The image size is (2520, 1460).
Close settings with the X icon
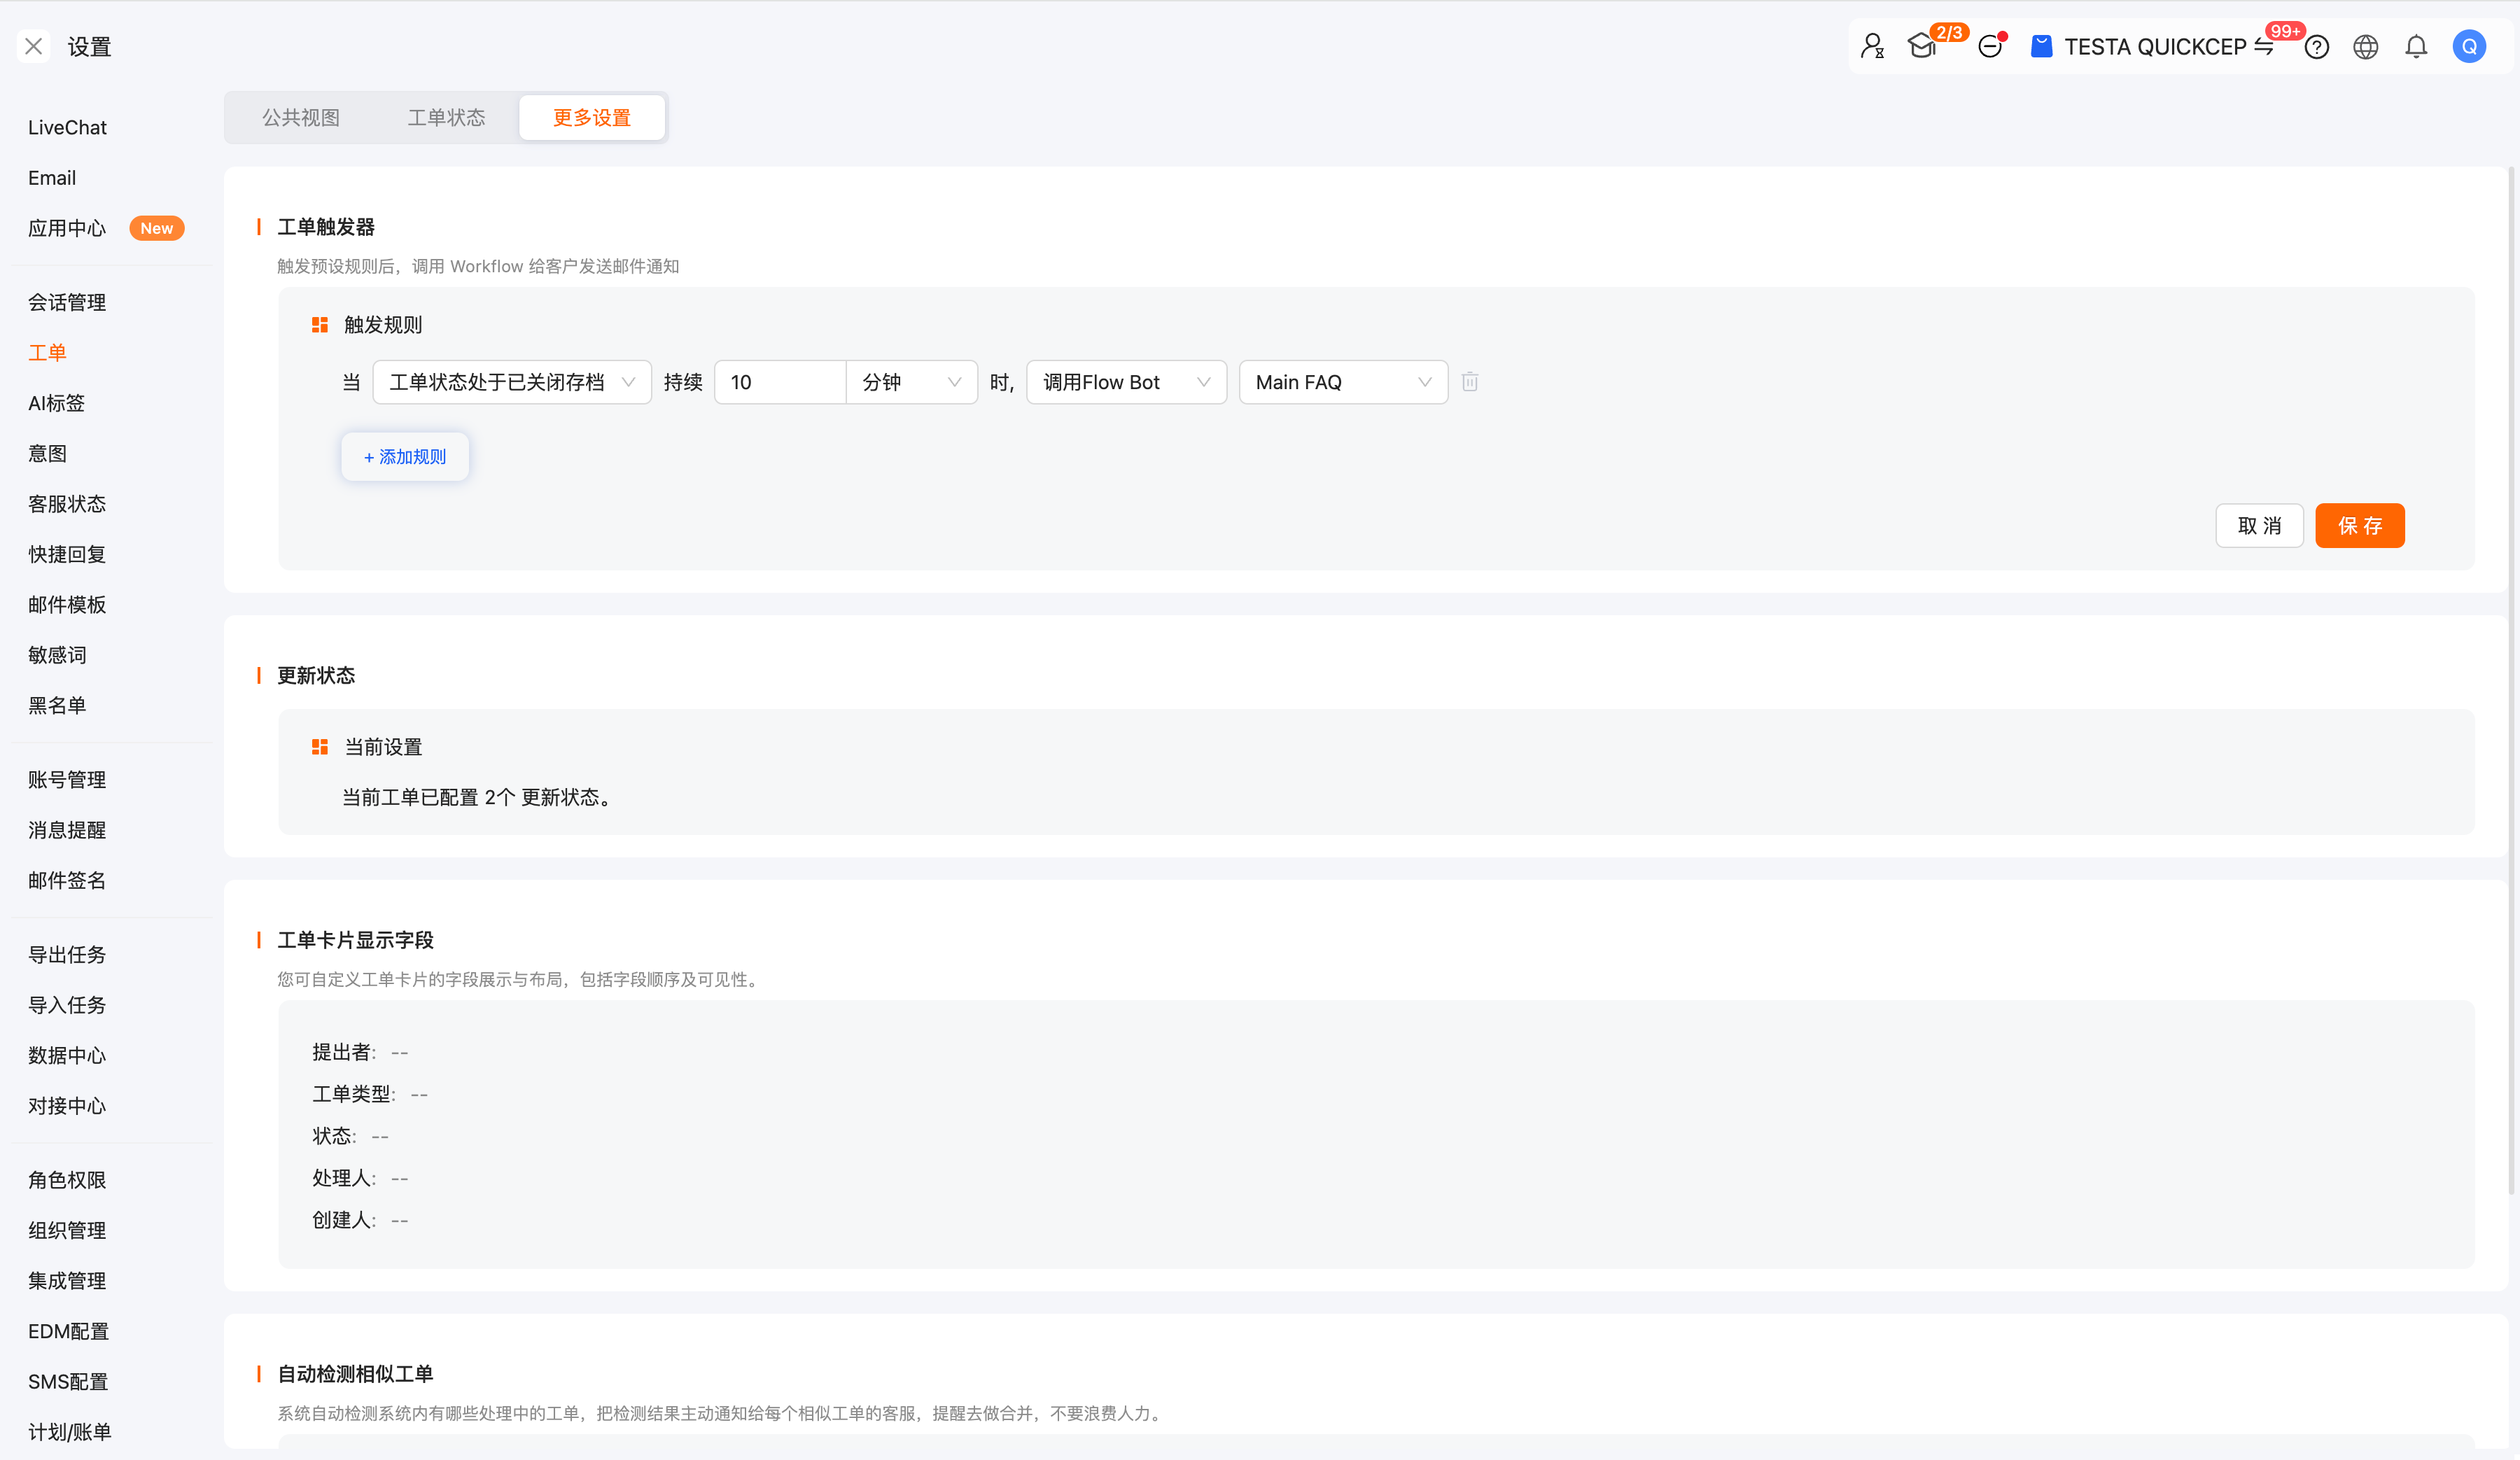pyautogui.click(x=33, y=46)
